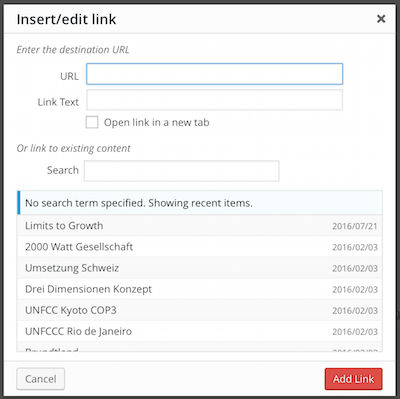This screenshot has height=399, width=400.
Task: Enable Open link in a new tab
Action: pos(92,122)
